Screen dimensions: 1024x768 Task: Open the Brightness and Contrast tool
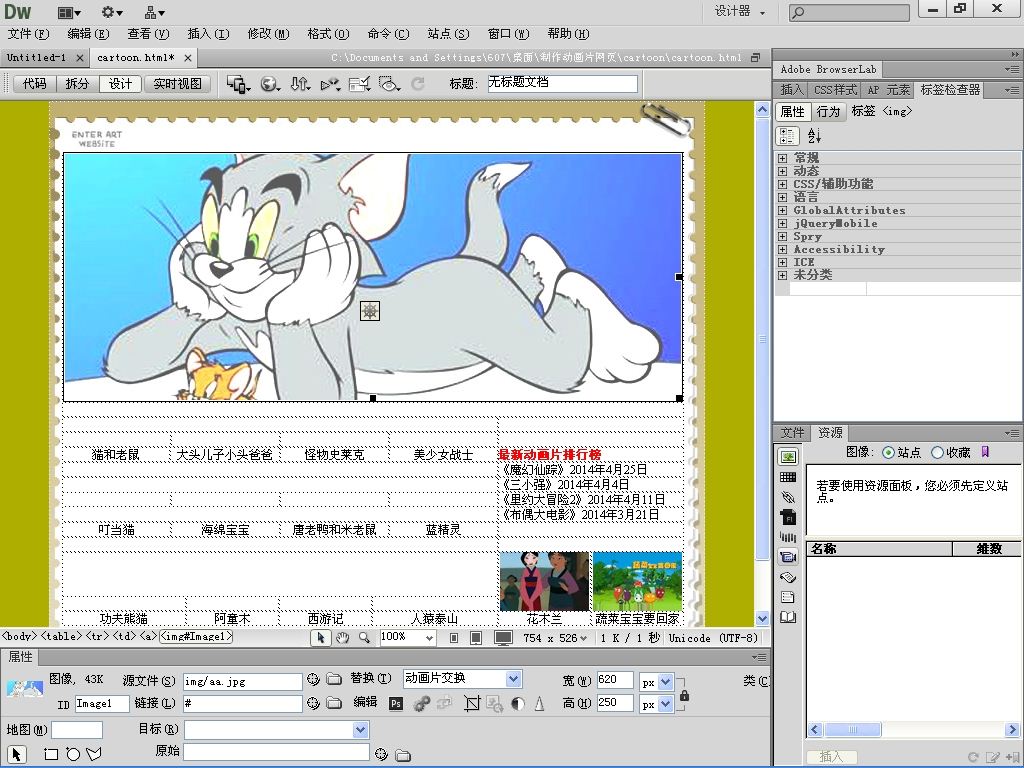click(518, 703)
